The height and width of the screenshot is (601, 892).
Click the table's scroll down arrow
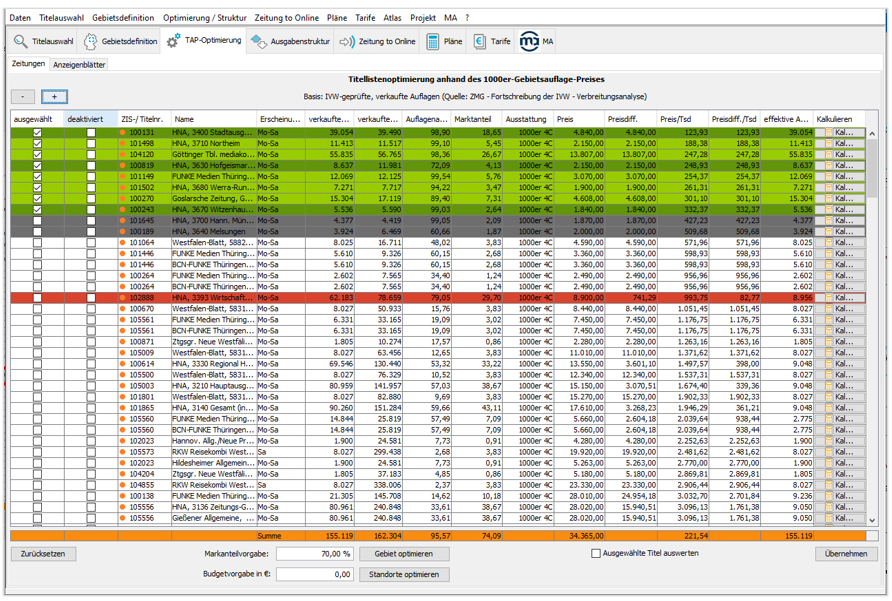(871, 520)
